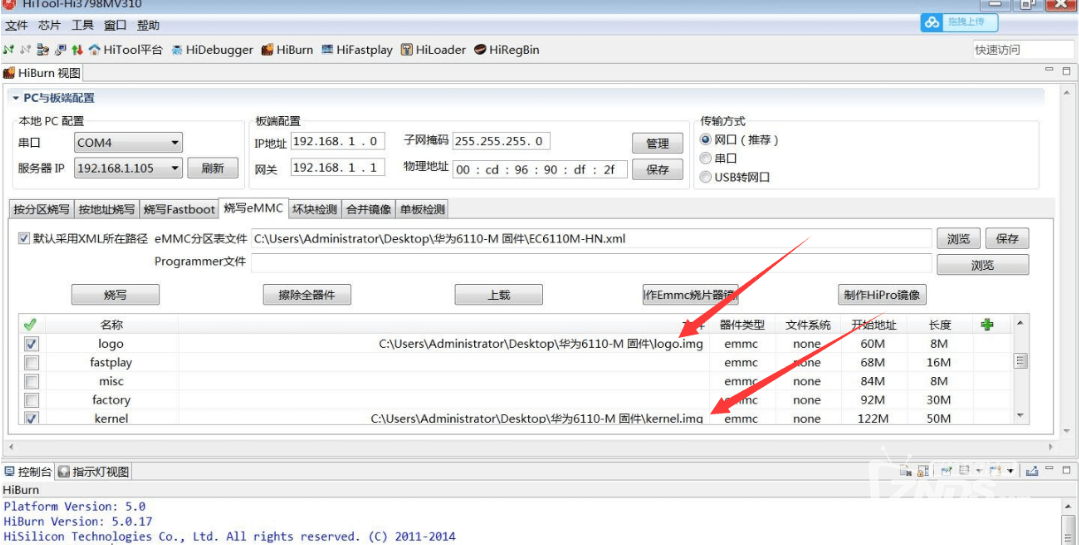Click the Open Console icon
1079x545 pixels.
click(995, 471)
